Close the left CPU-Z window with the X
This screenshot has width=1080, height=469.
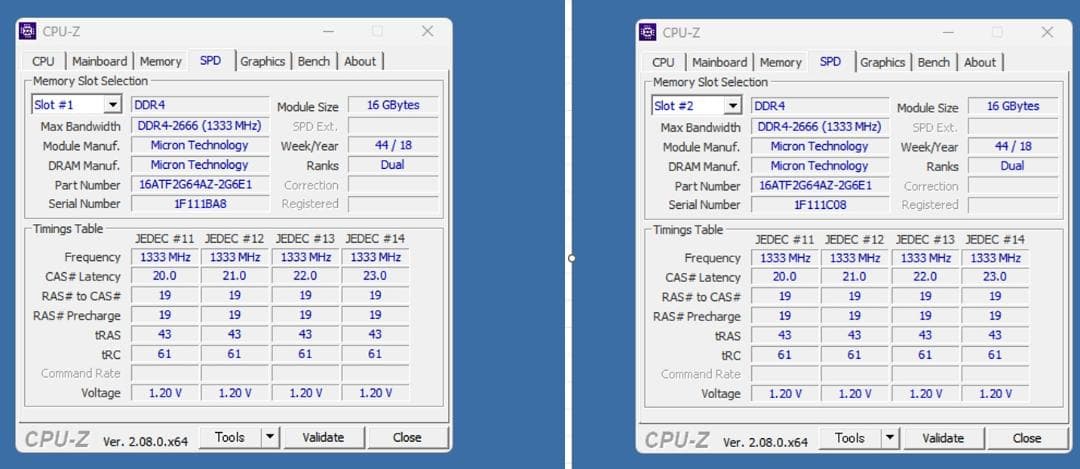pyautogui.click(x=428, y=31)
